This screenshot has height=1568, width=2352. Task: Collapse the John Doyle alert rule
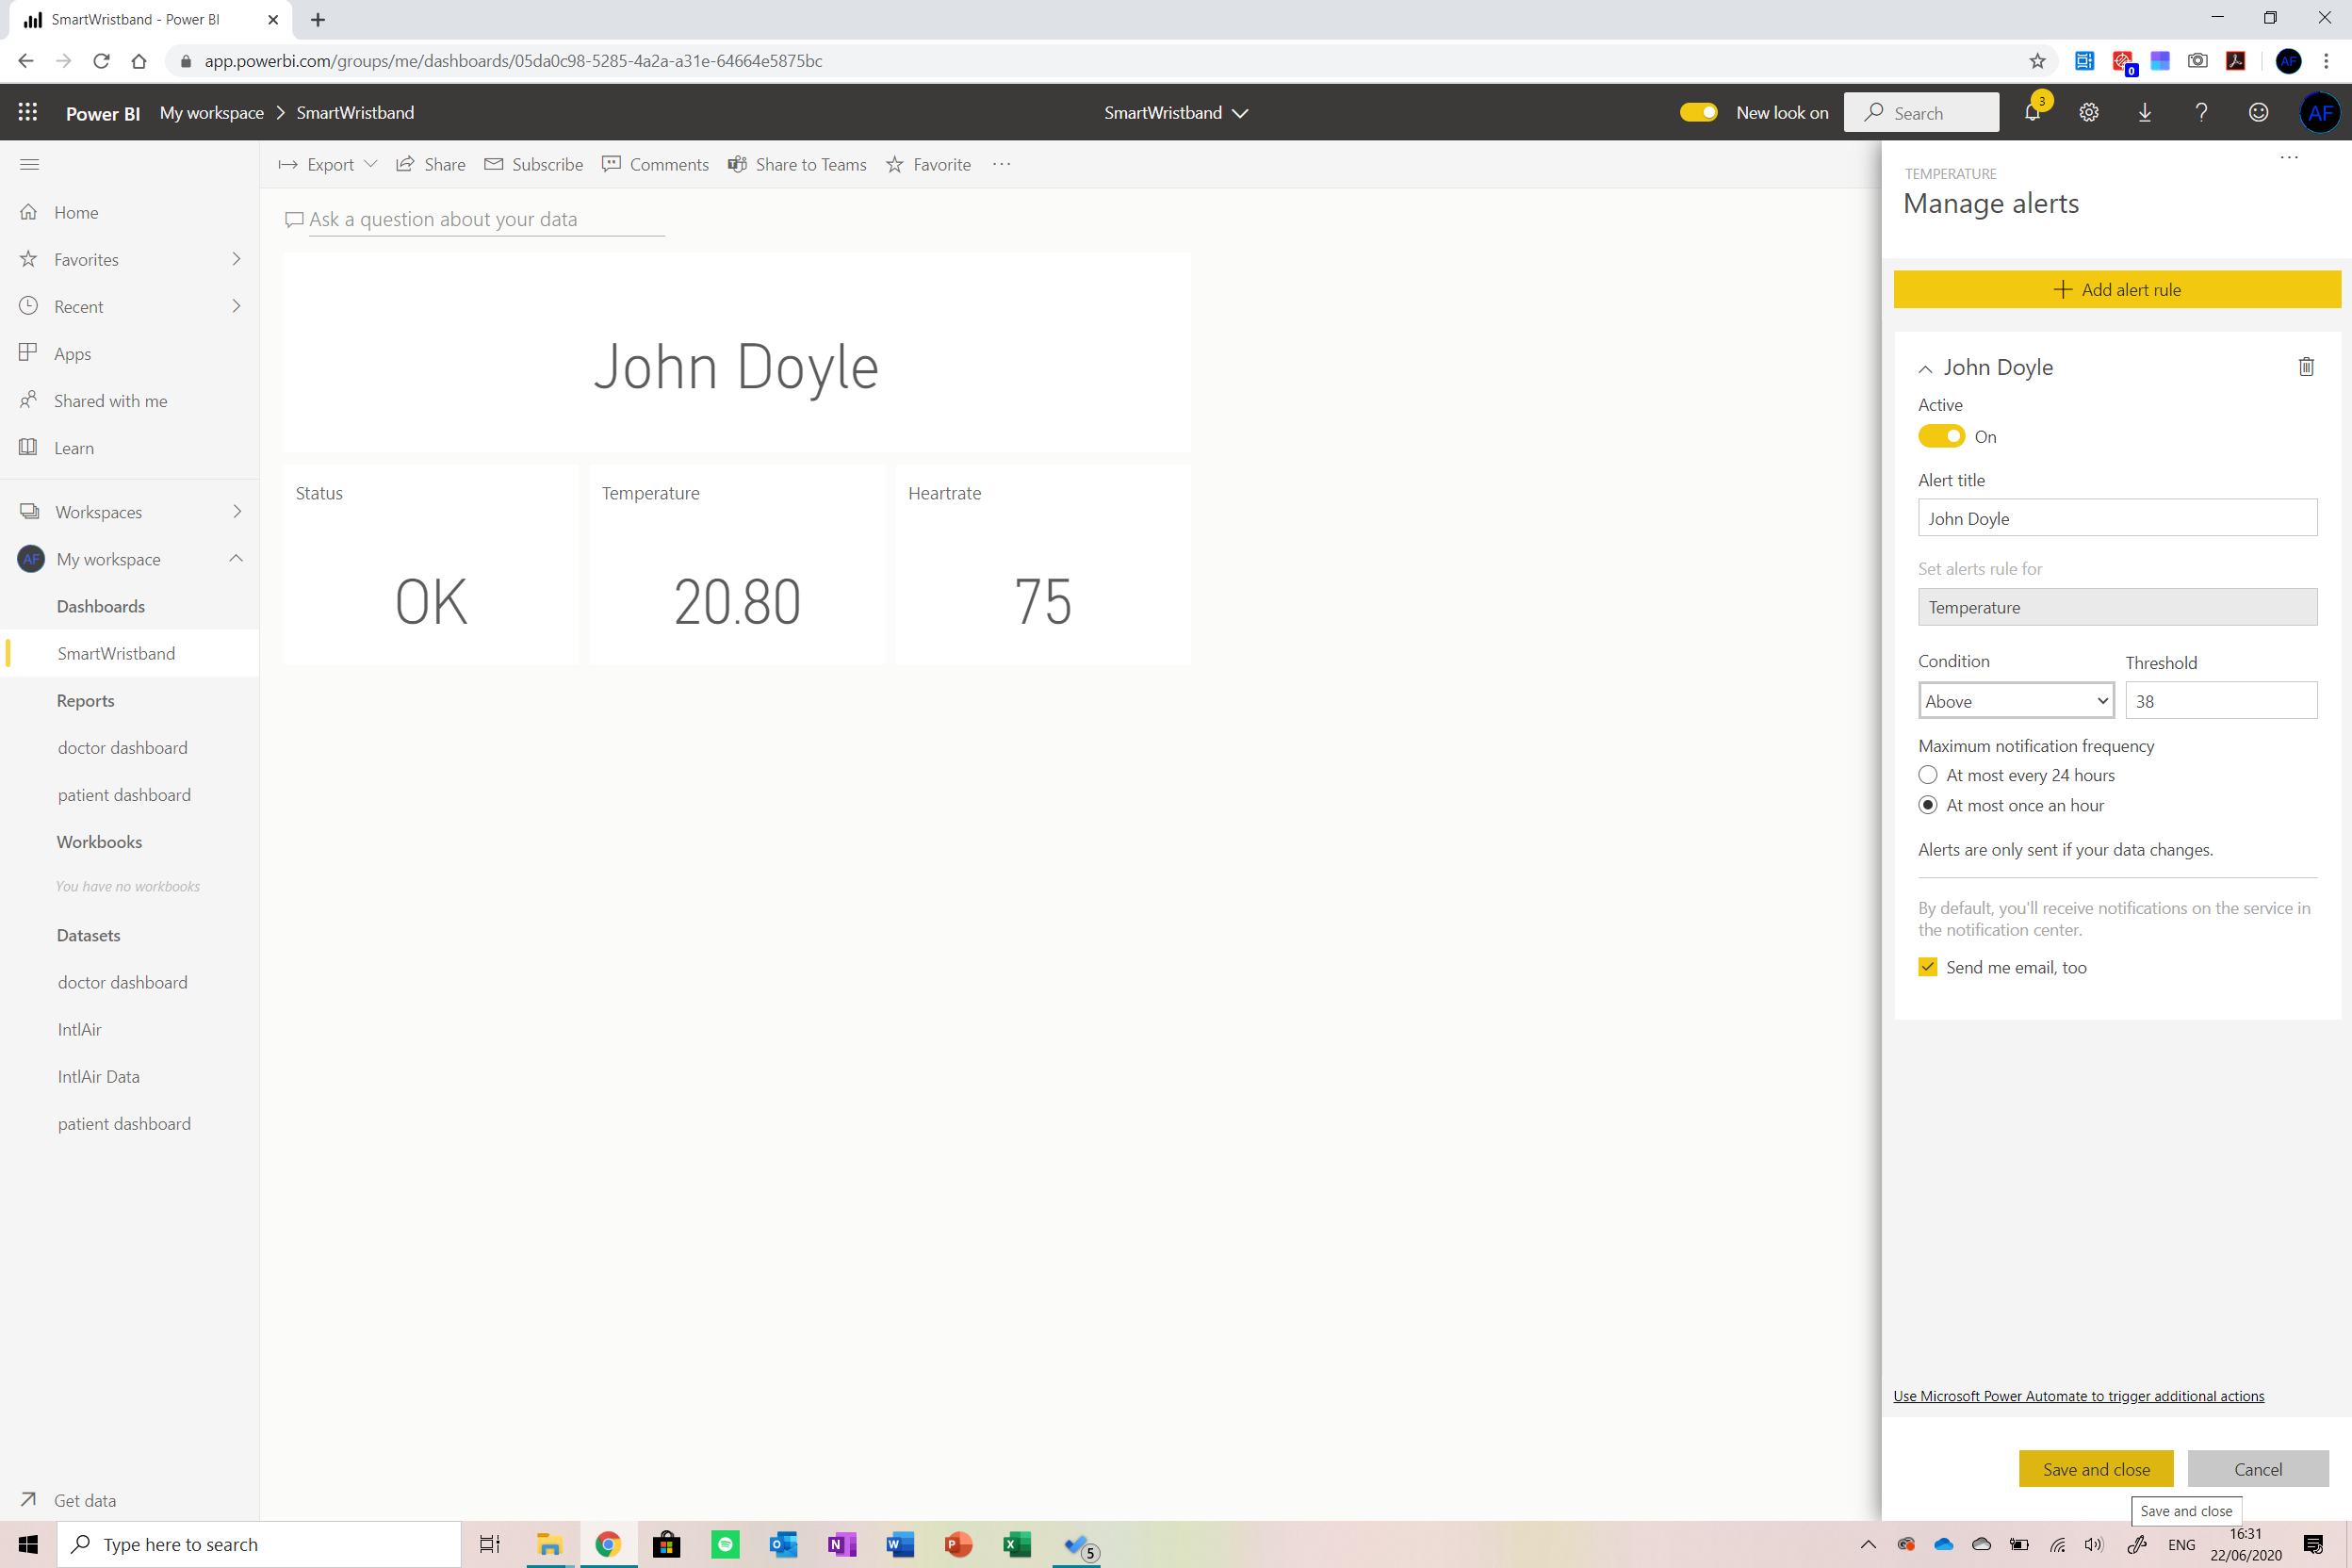(x=1924, y=369)
